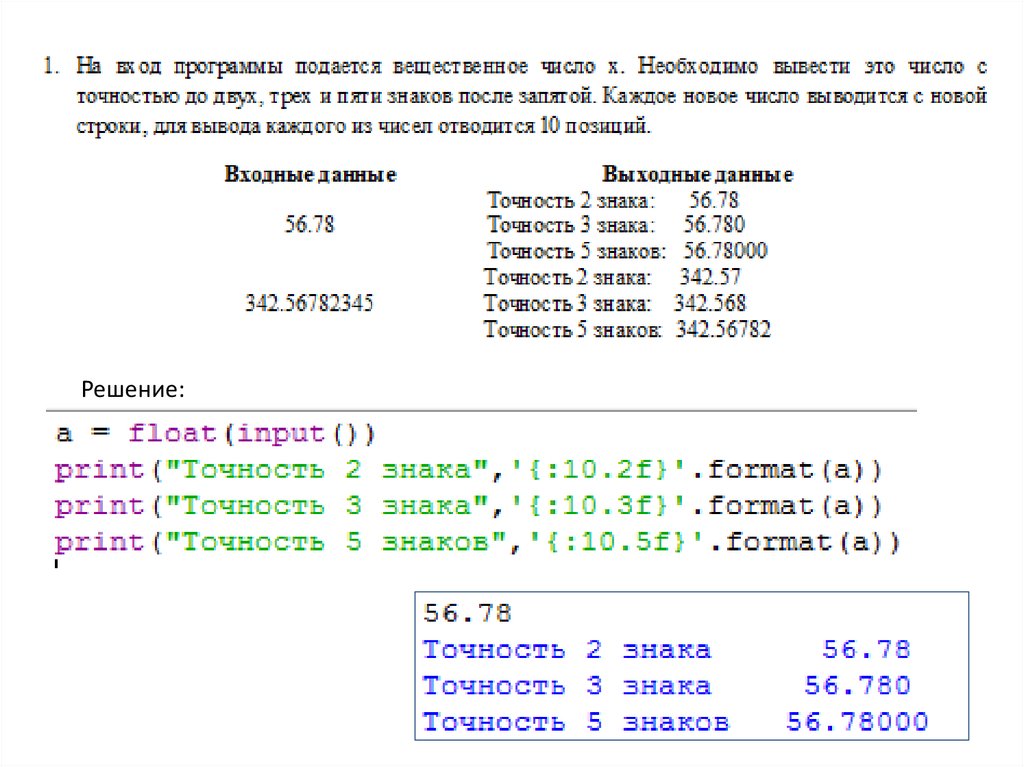Click "Точность 2 знака" in the blue console output
1024x767 pixels.
[566, 650]
